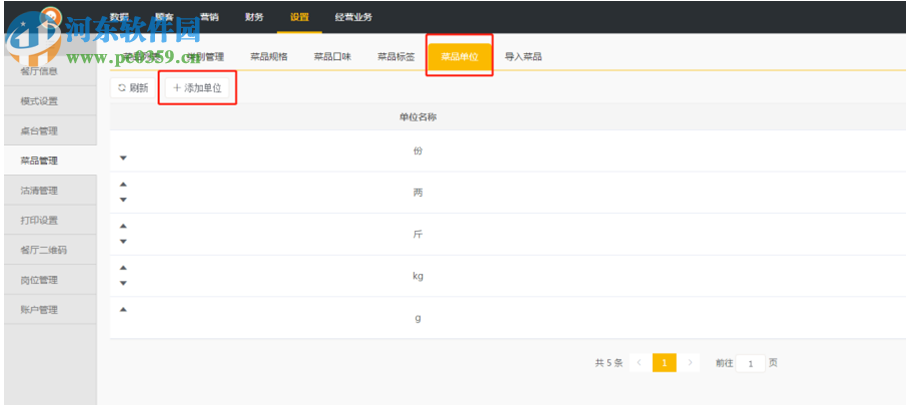Open the 经营业务 top menu
The height and width of the screenshot is (405, 906).
354,17
